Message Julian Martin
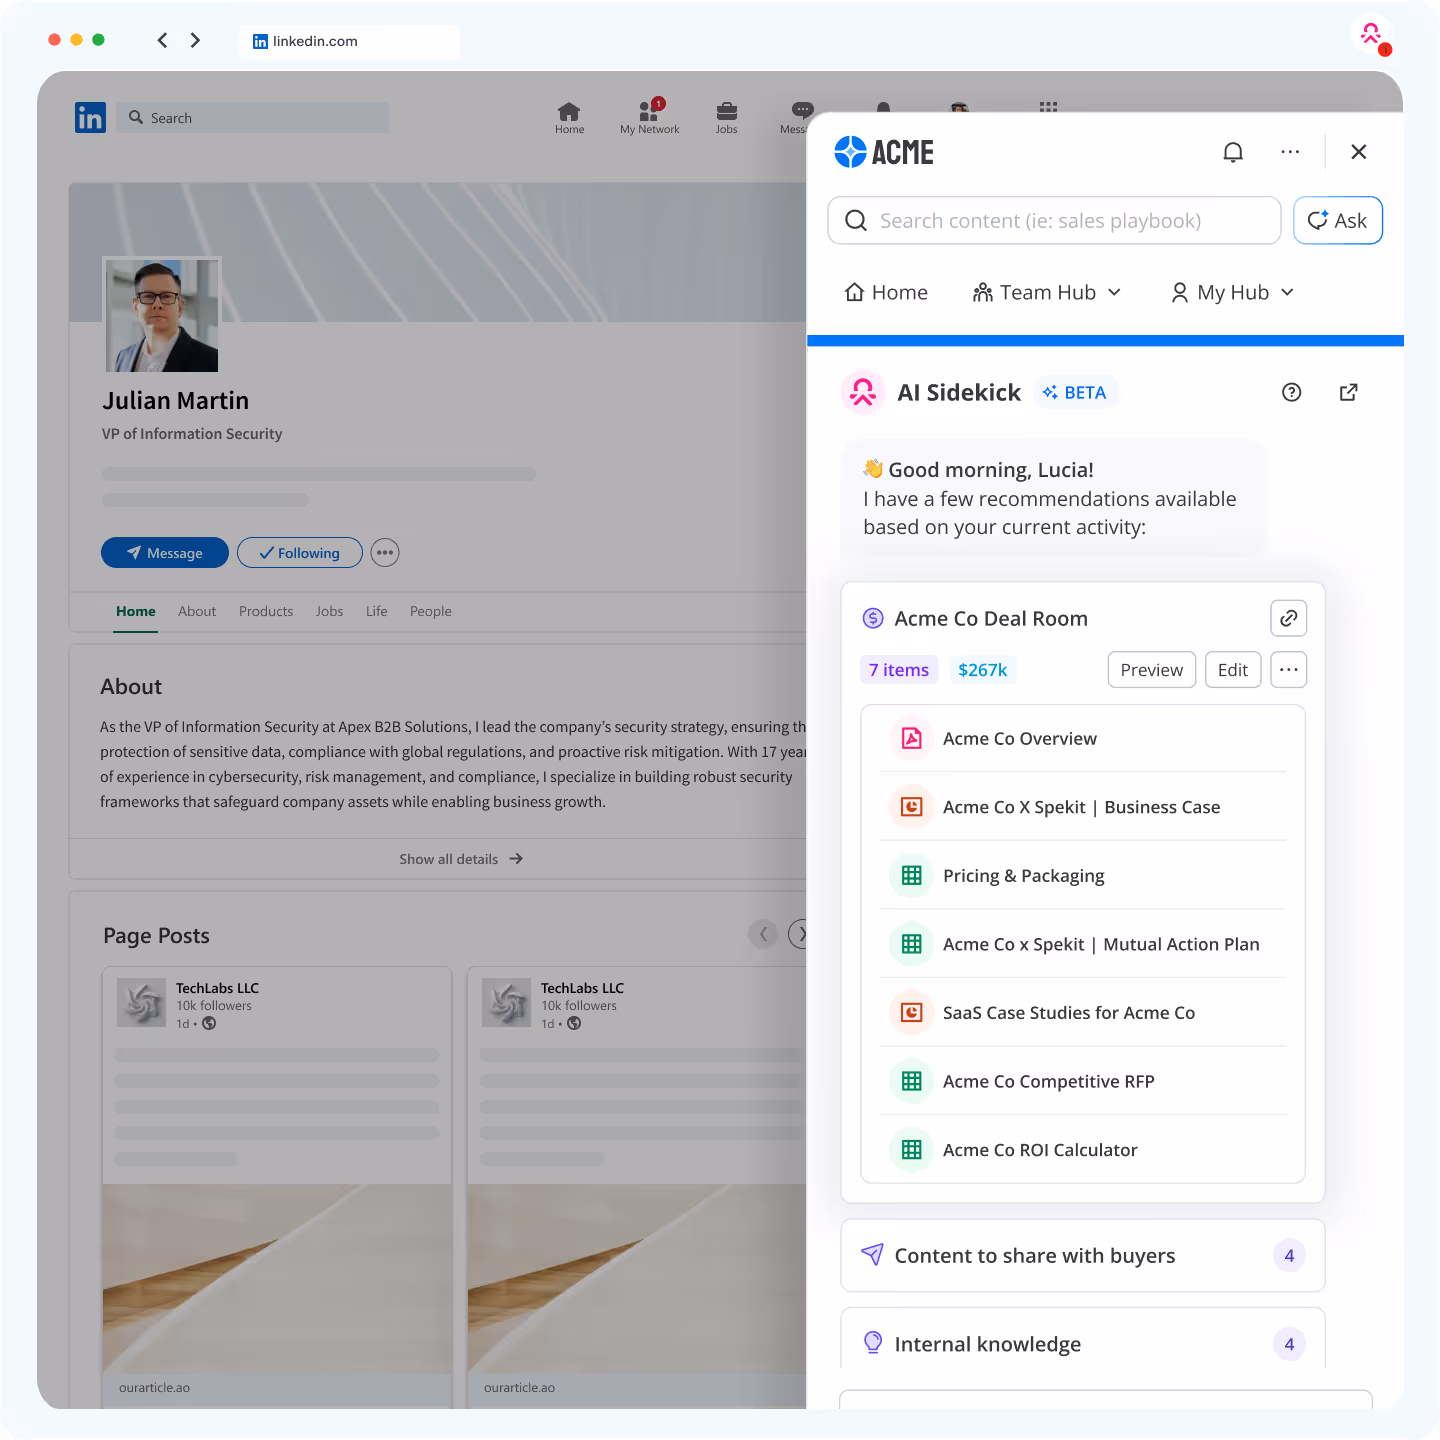 165,553
